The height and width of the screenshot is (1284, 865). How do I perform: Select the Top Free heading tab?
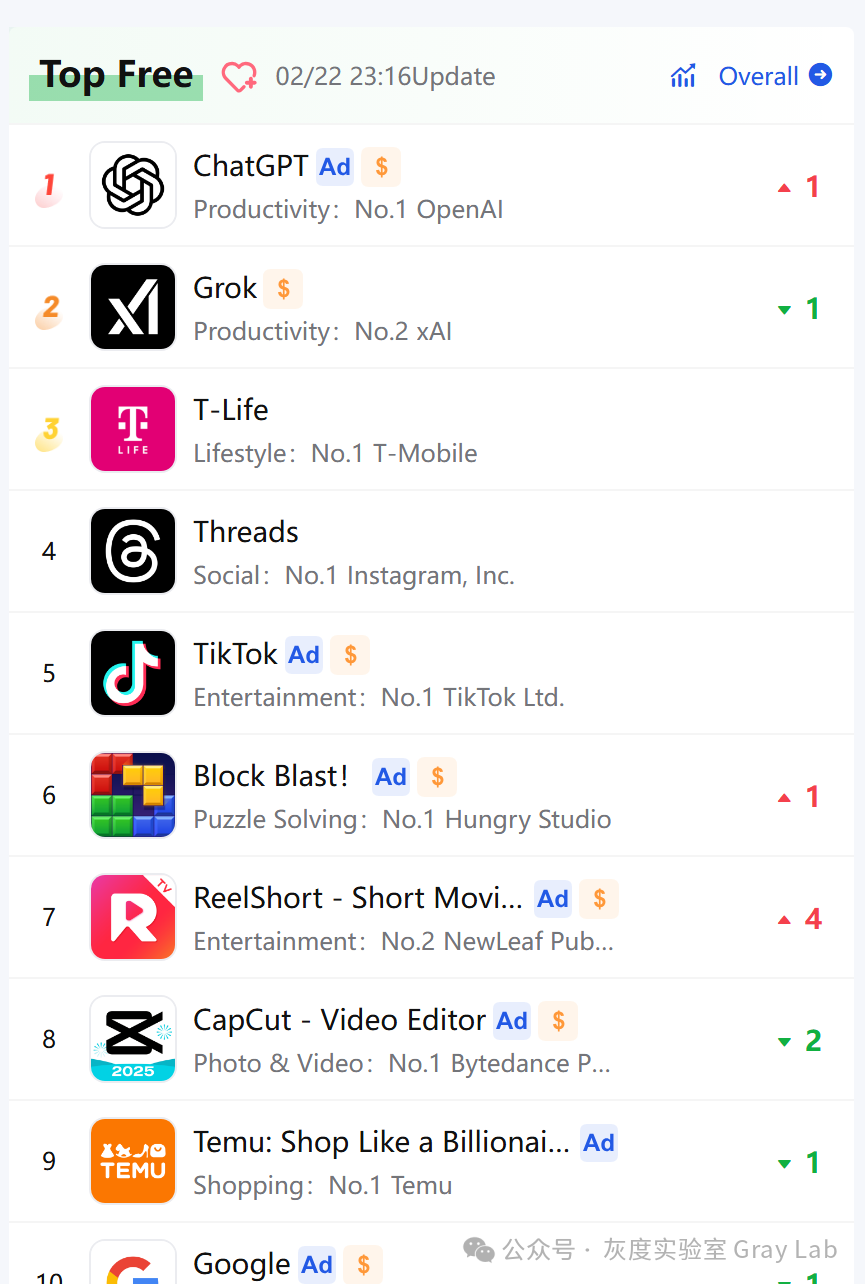(116, 76)
